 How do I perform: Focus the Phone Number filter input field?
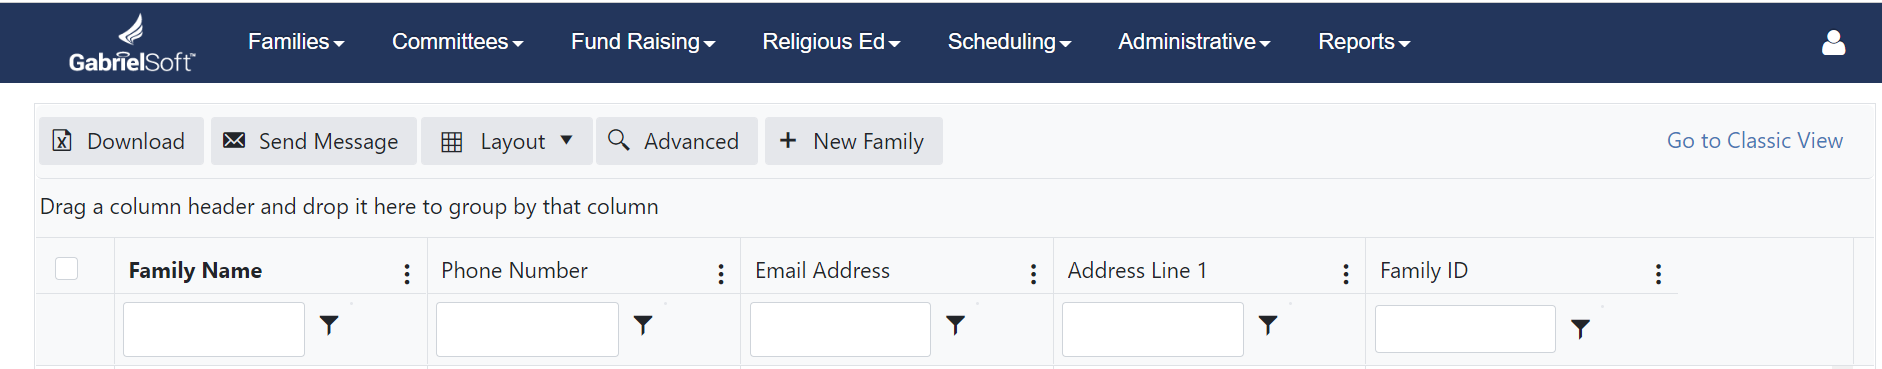click(527, 329)
